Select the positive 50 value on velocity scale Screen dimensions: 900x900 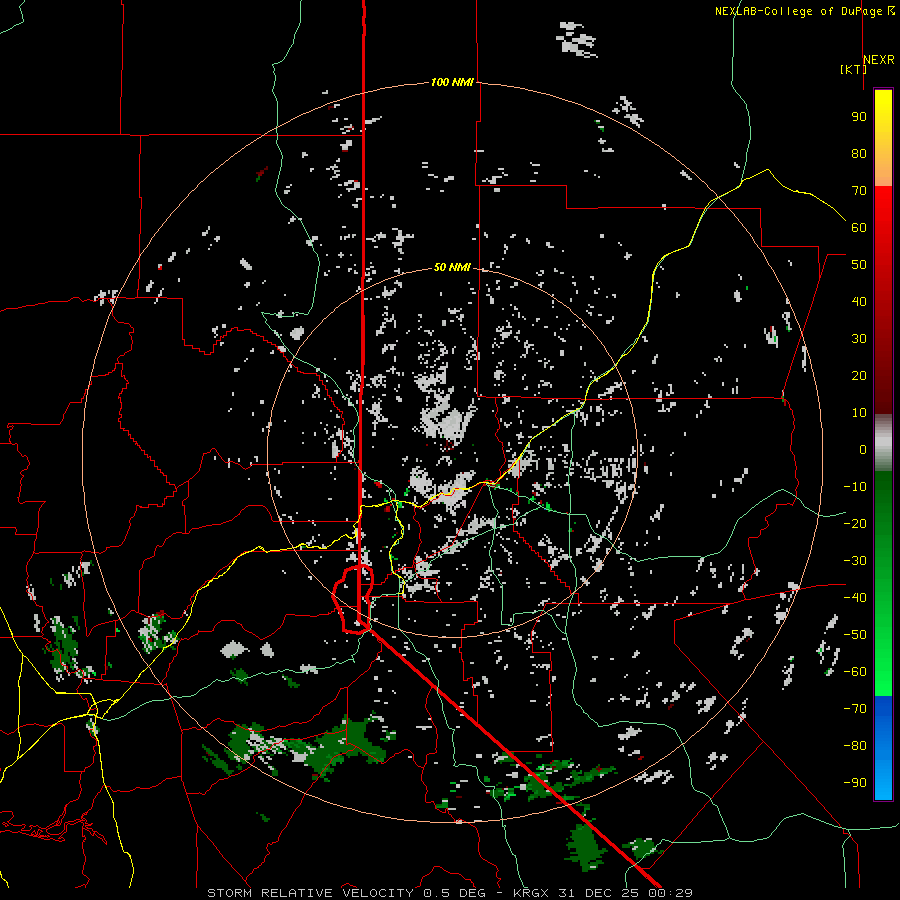coord(859,265)
